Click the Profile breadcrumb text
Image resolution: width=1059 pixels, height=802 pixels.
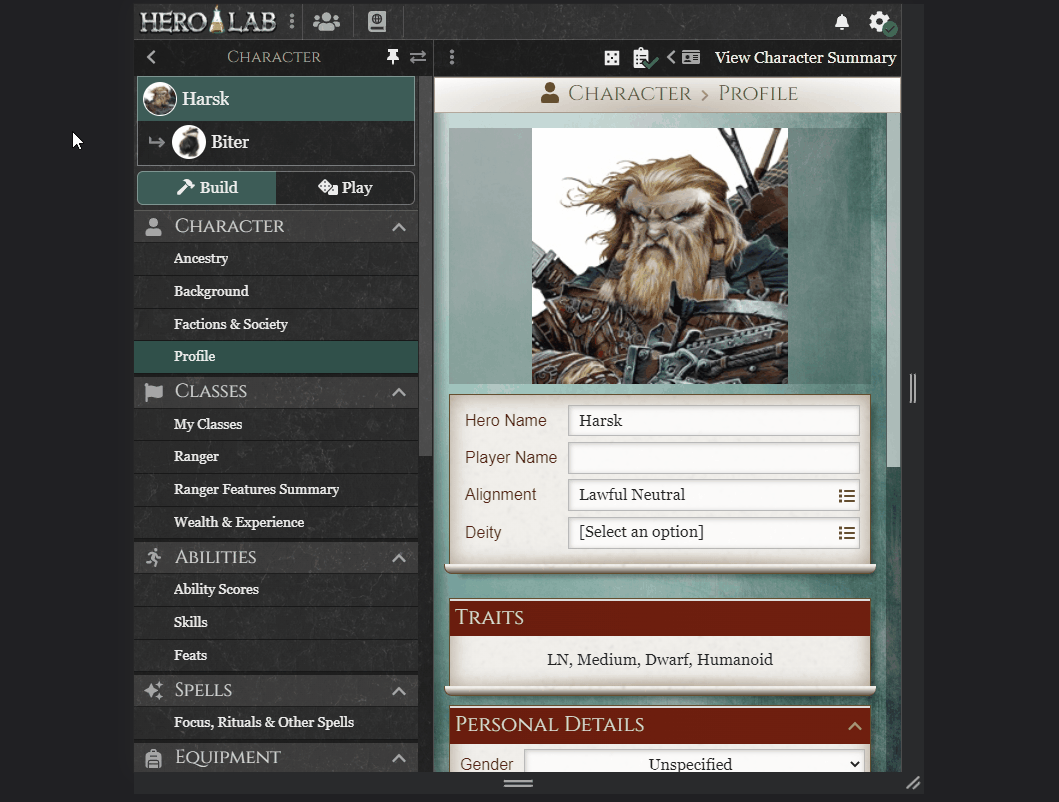758,93
